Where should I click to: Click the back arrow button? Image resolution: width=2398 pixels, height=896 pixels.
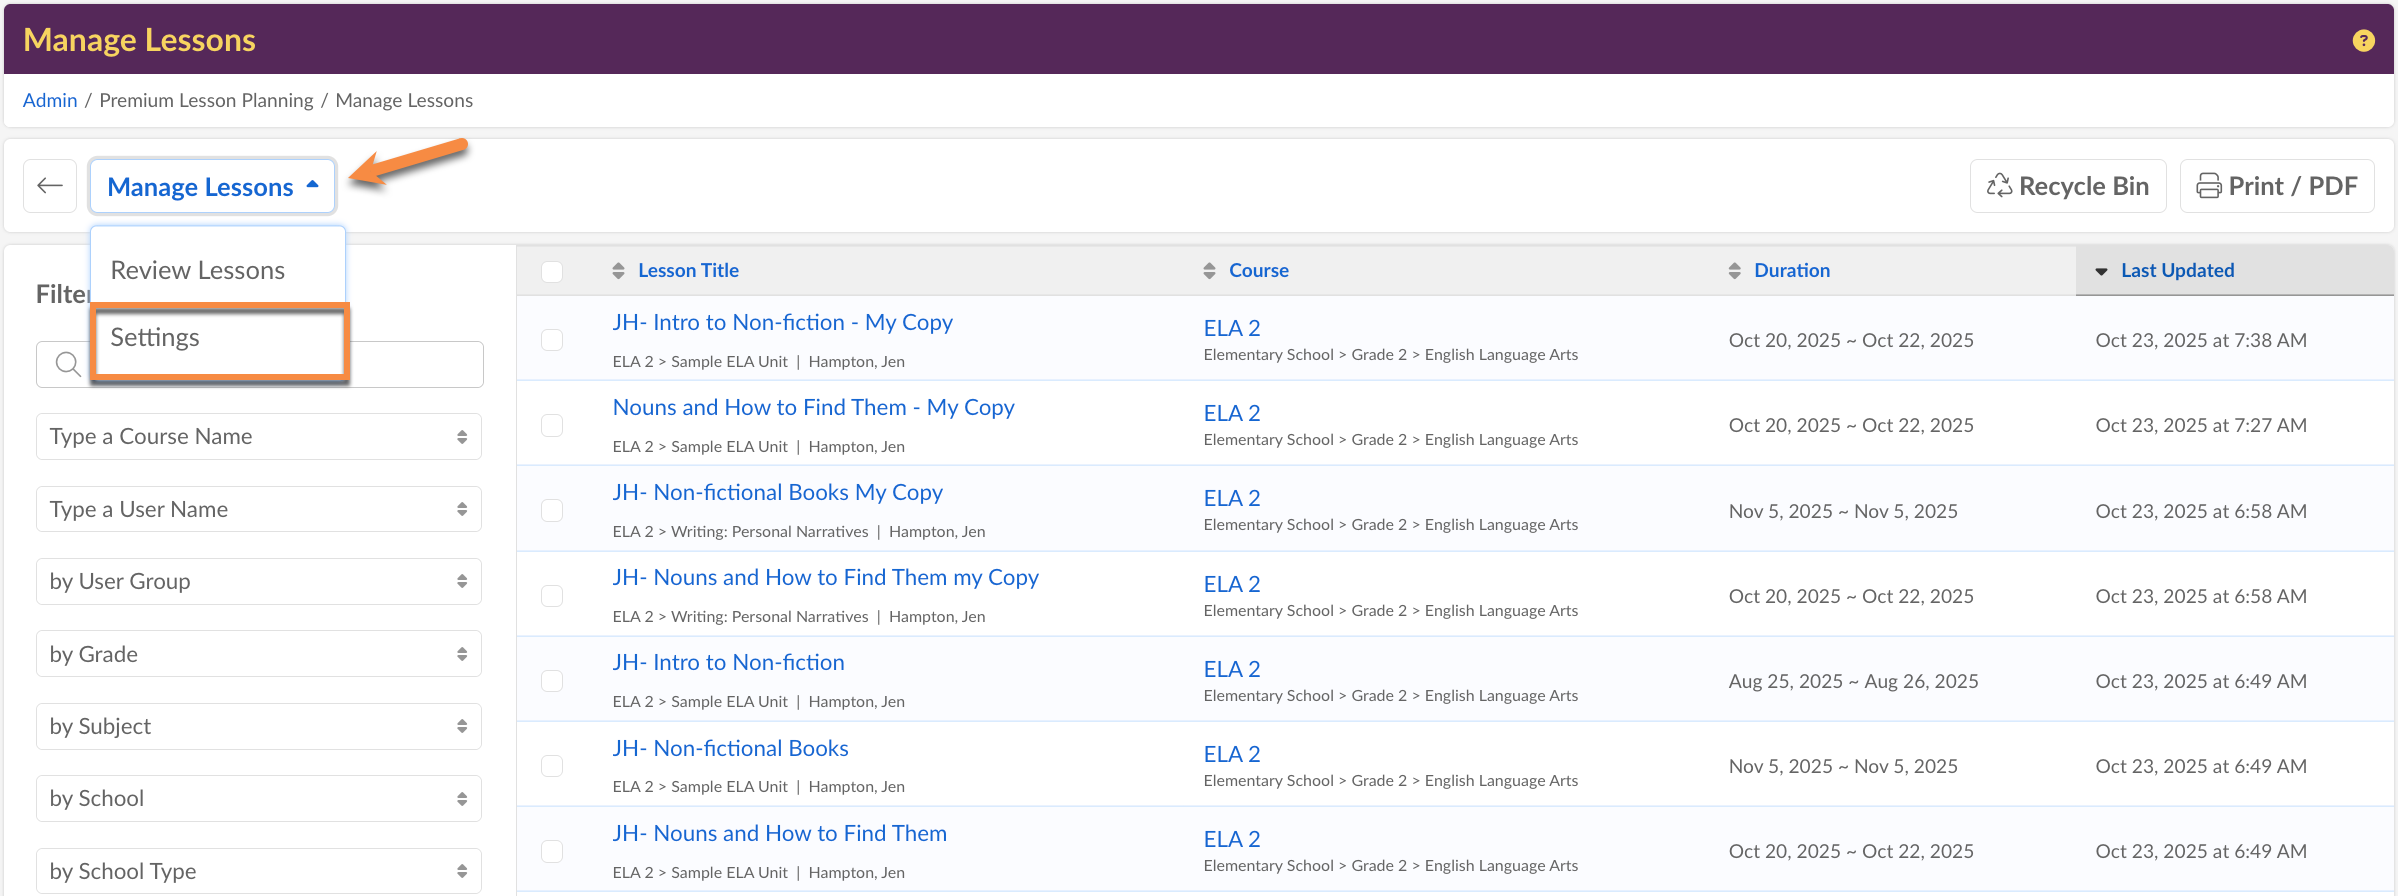50,186
